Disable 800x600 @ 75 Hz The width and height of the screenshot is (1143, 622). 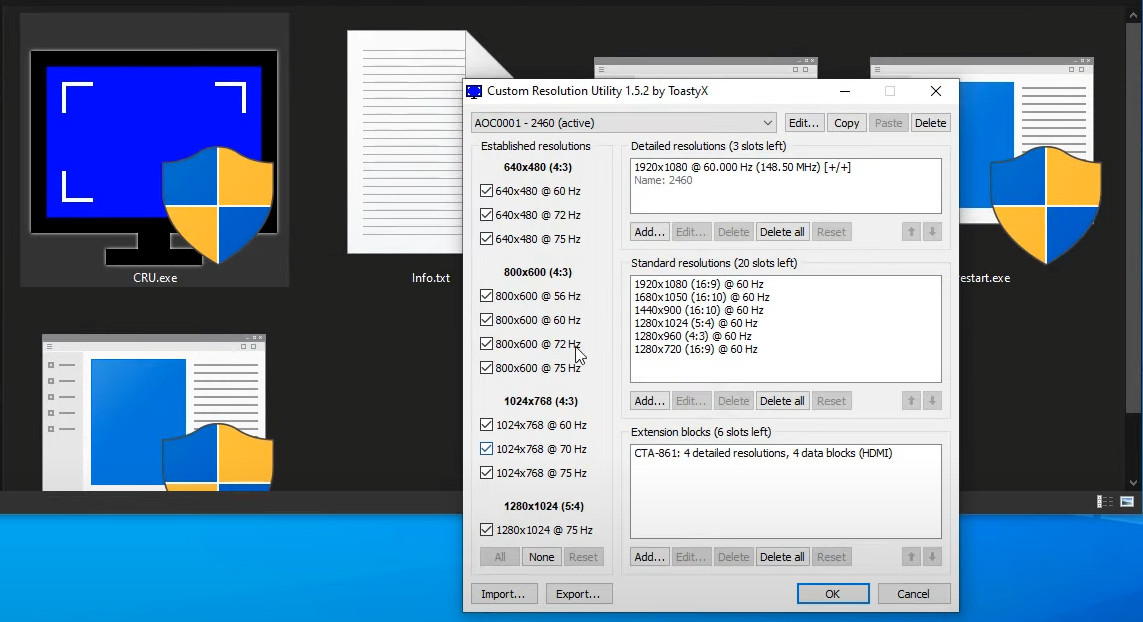[x=486, y=368]
